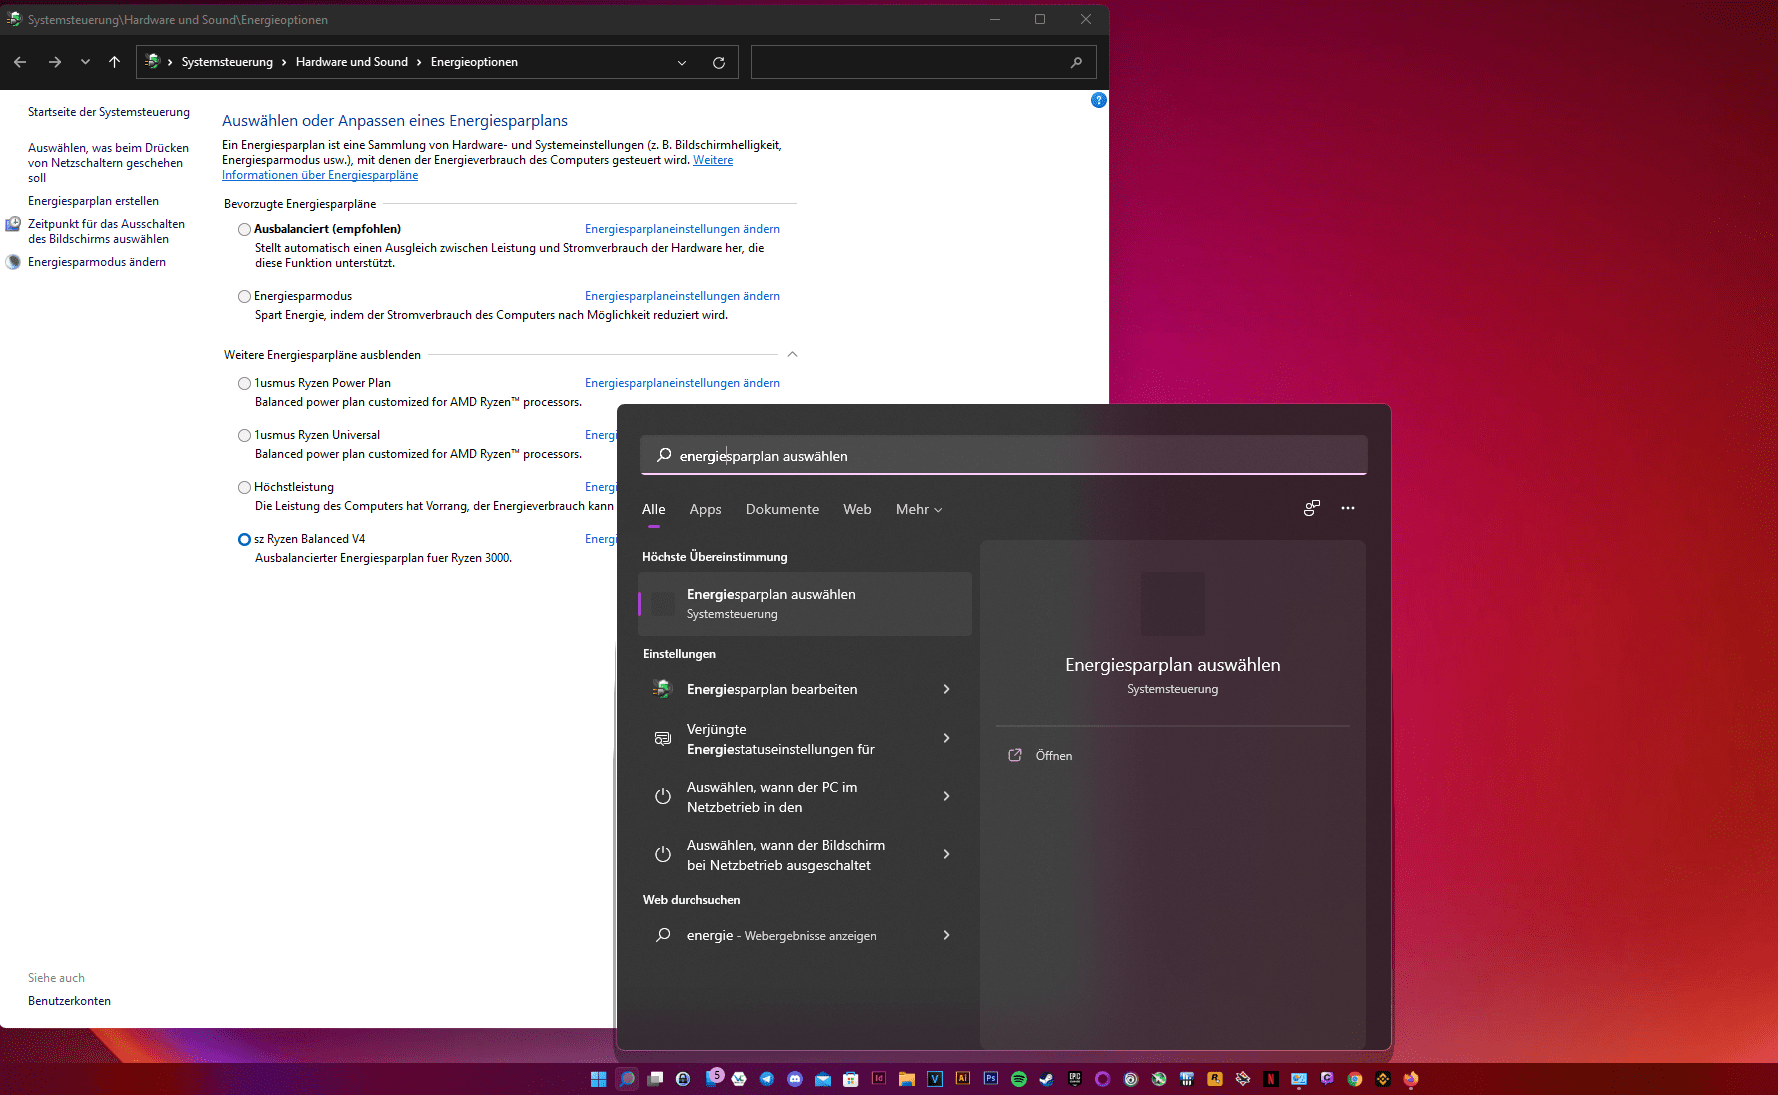Expand Verjüngte Energiestatuseinstellungen result arrow
The height and width of the screenshot is (1095, 1778).
coord(946,738)
